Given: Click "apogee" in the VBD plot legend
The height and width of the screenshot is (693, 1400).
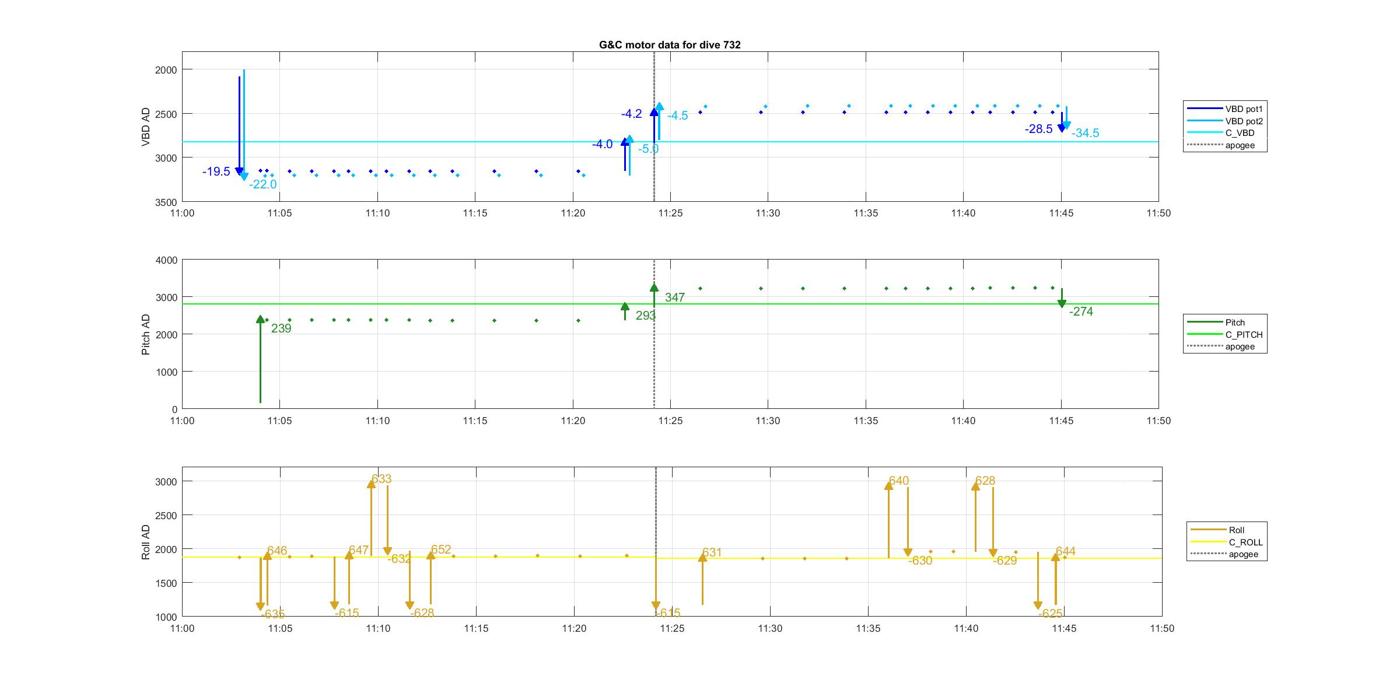Looking at the screenshot, I should pyautogui.click(x=1220, y=145).
